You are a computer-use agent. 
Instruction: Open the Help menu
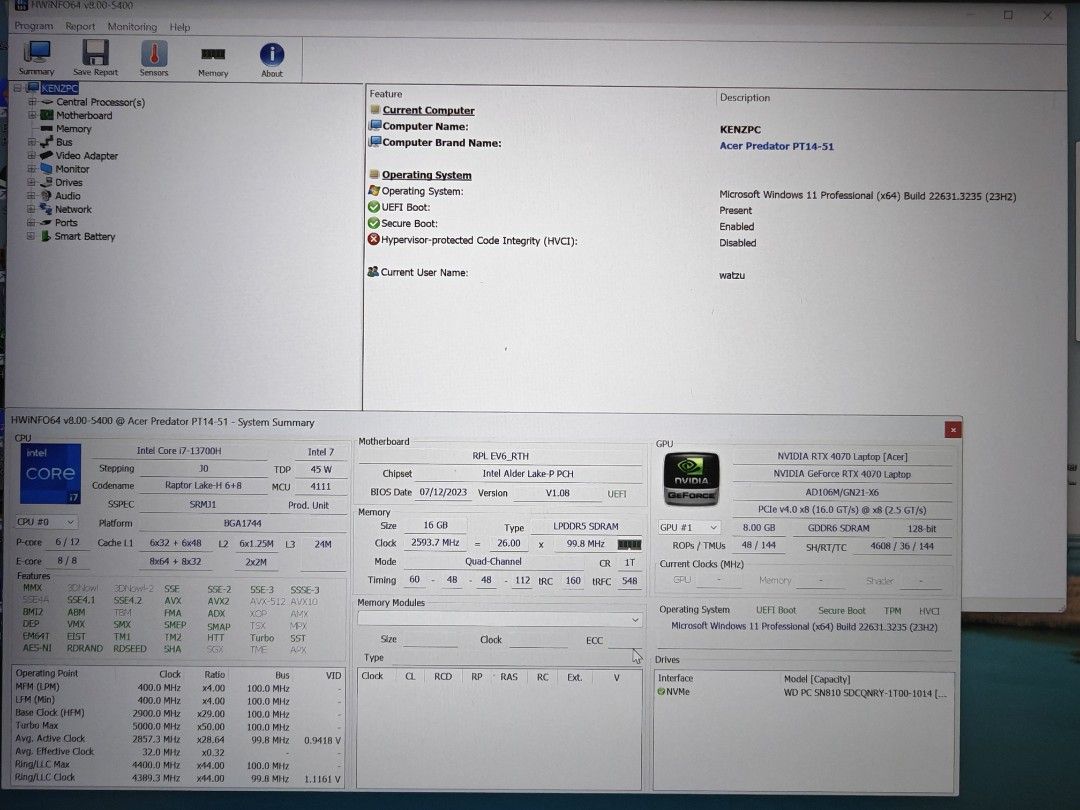tap(180, 27)
